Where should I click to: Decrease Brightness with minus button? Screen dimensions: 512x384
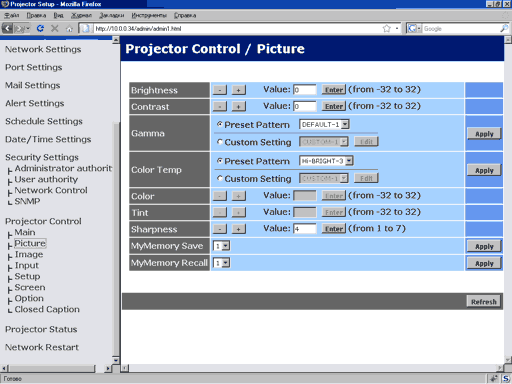220,90
